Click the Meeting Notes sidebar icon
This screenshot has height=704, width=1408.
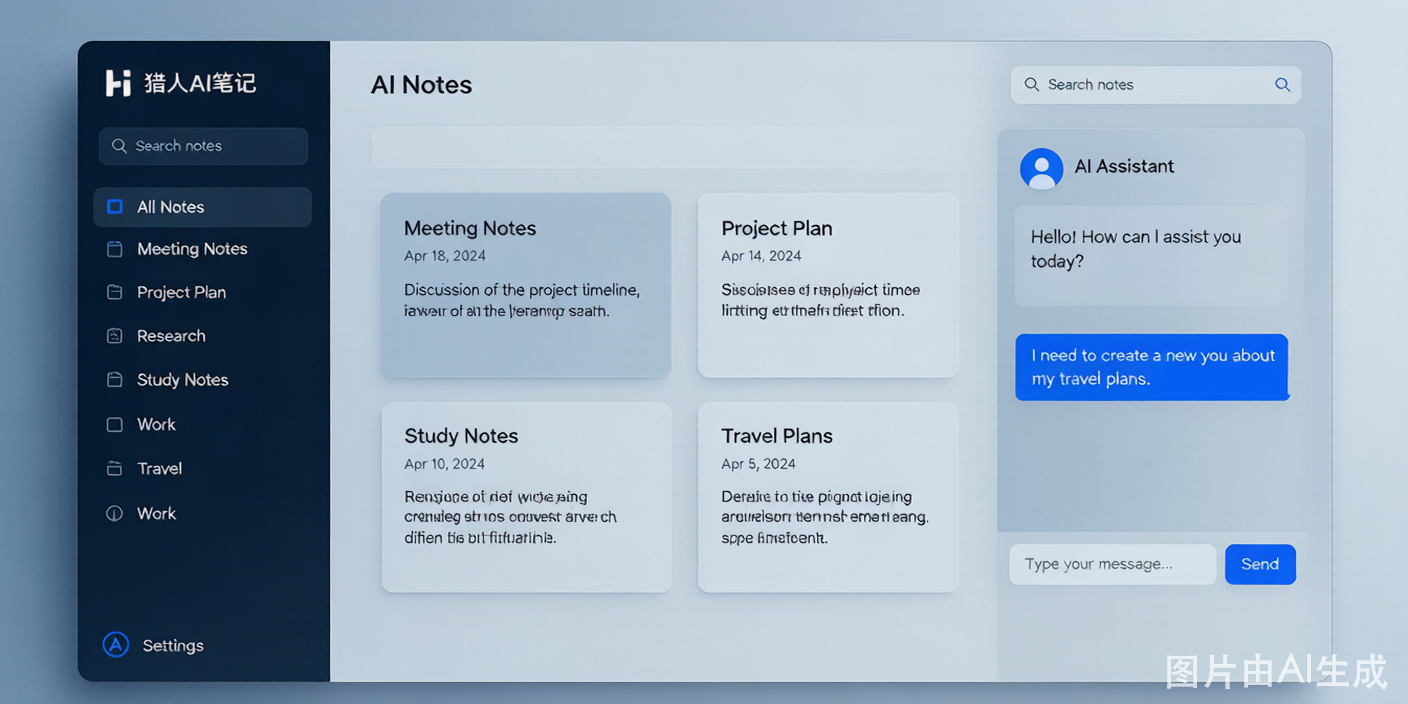click(x=115, y=249)
